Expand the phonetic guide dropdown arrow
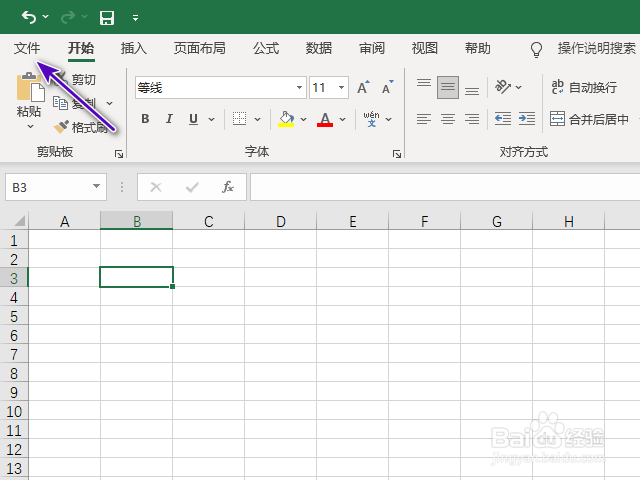 click(x=389, y=119)
